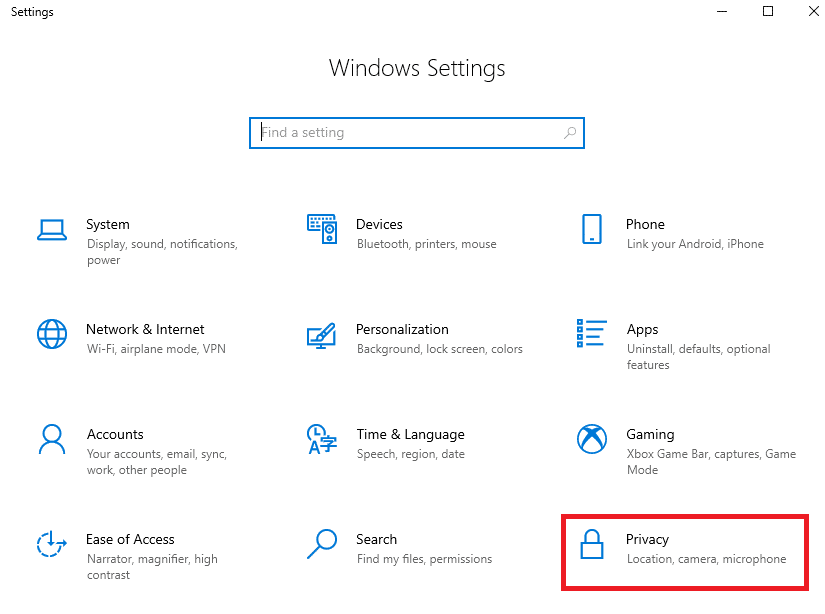
Task: Click inside the Find a setting box
Action: click(410, 133)
